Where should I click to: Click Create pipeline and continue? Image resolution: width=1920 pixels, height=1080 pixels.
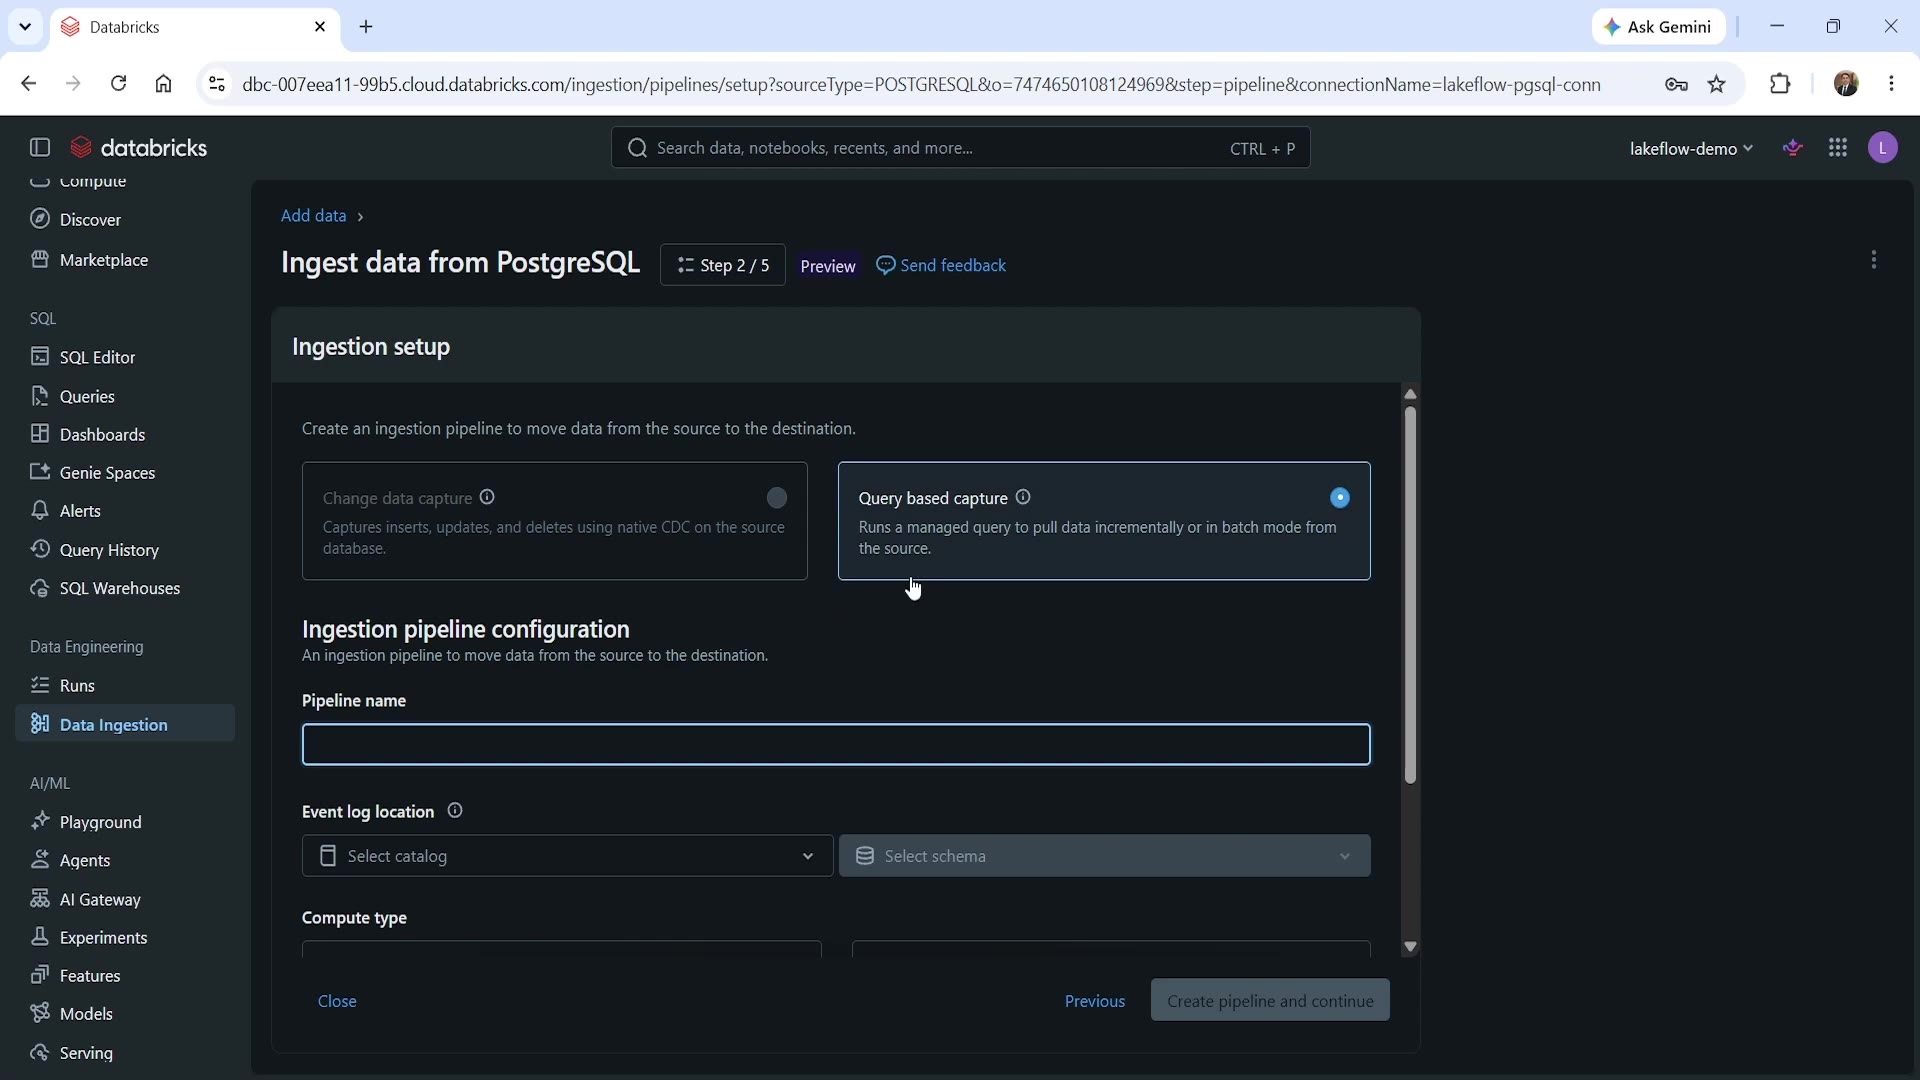coord(1270,1001)
